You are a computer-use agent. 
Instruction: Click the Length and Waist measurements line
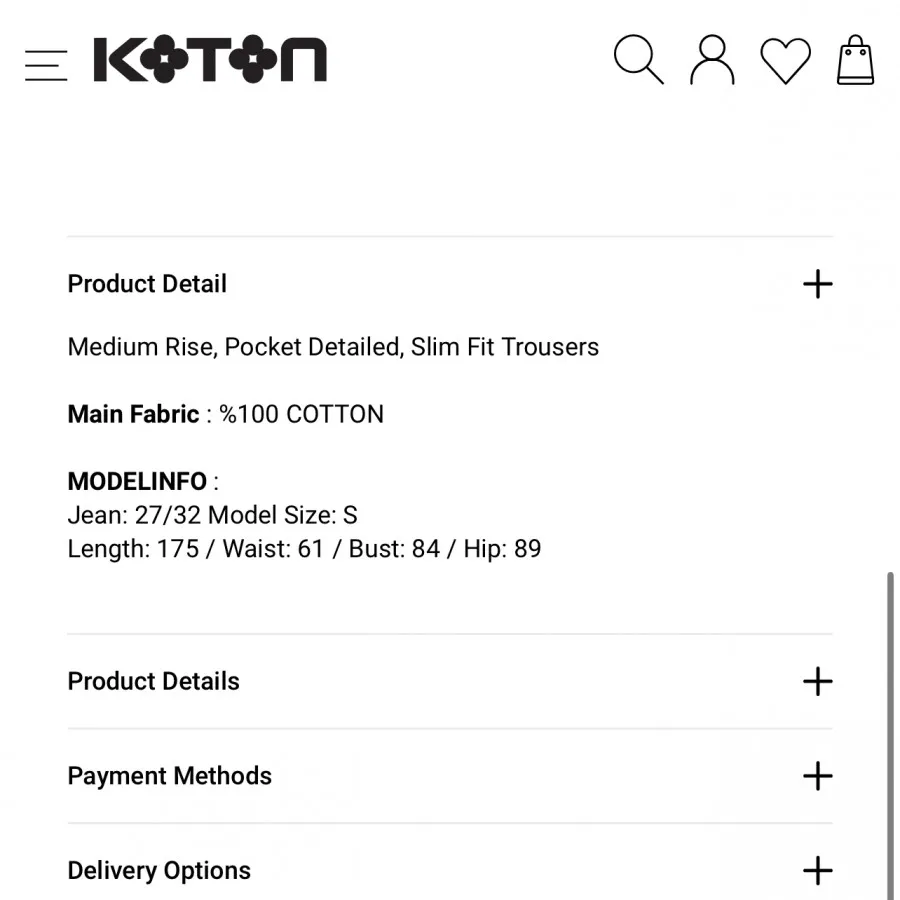pyautogui.click(x=304, y=549)
